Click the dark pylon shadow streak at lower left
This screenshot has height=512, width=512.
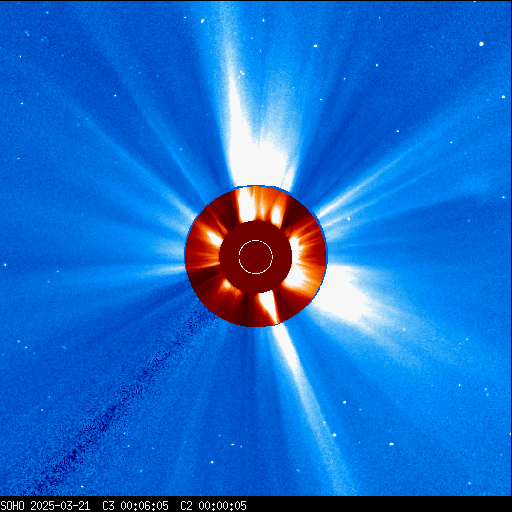pos(127,400)
